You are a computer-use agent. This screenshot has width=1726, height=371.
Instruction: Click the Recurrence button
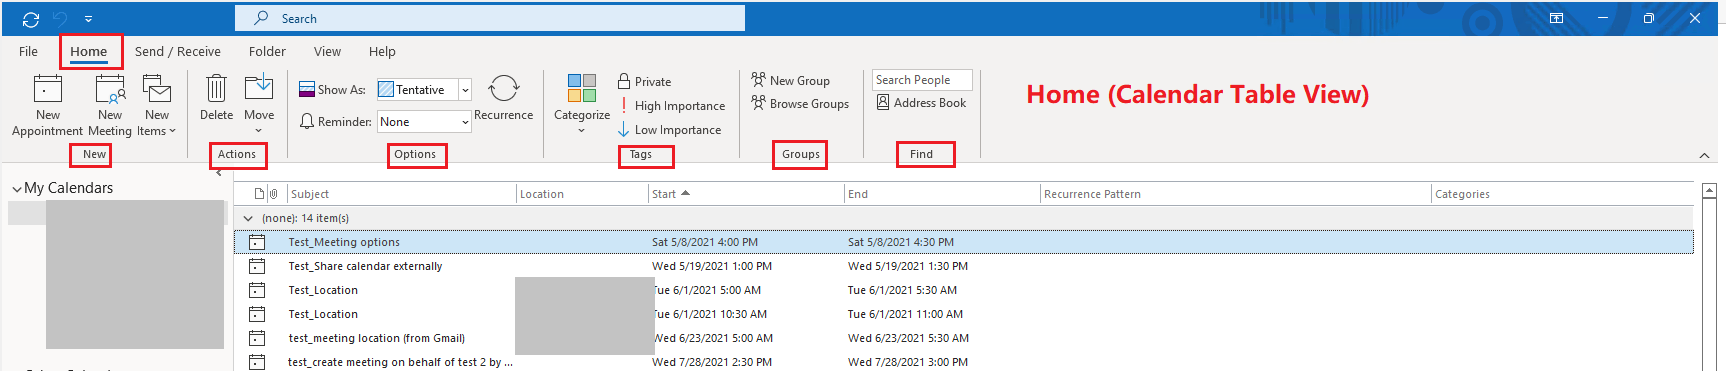(x=503, y=98)
